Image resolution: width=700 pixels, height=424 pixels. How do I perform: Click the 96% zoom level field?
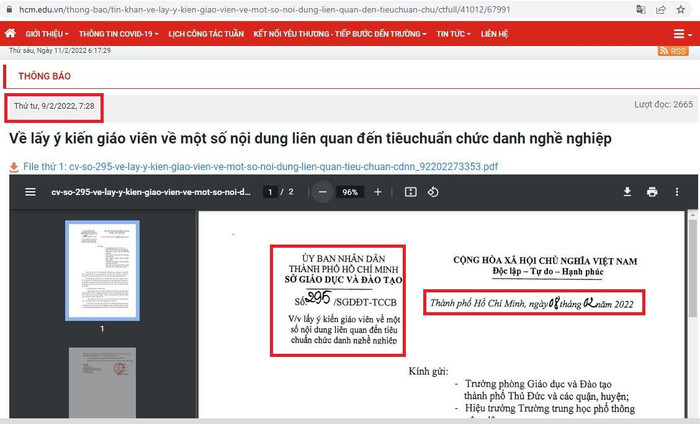point(350,192)
